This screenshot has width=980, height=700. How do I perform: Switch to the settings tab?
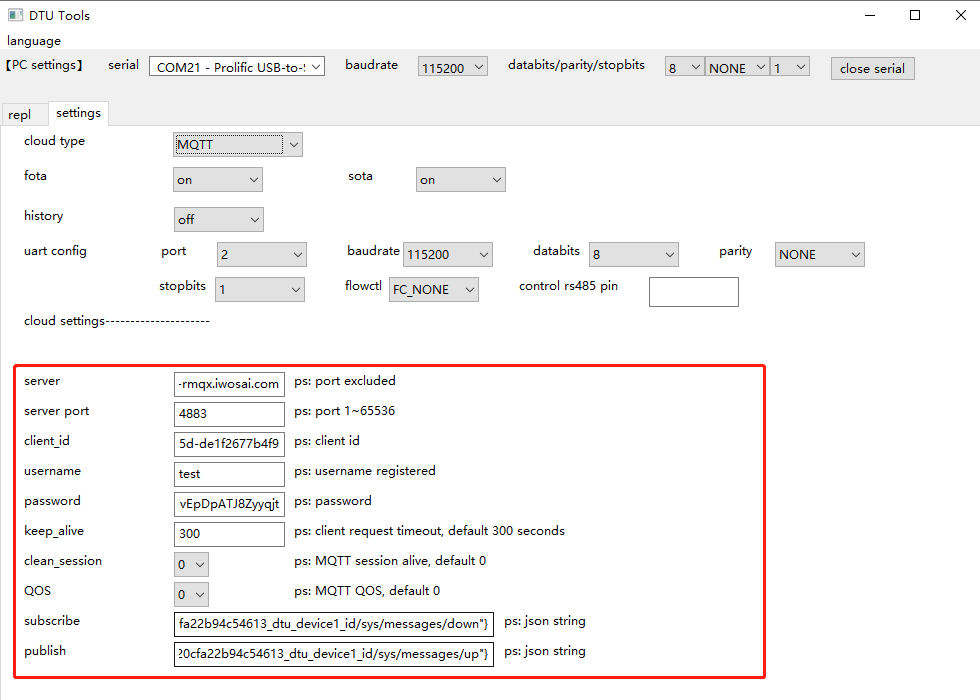78,113
